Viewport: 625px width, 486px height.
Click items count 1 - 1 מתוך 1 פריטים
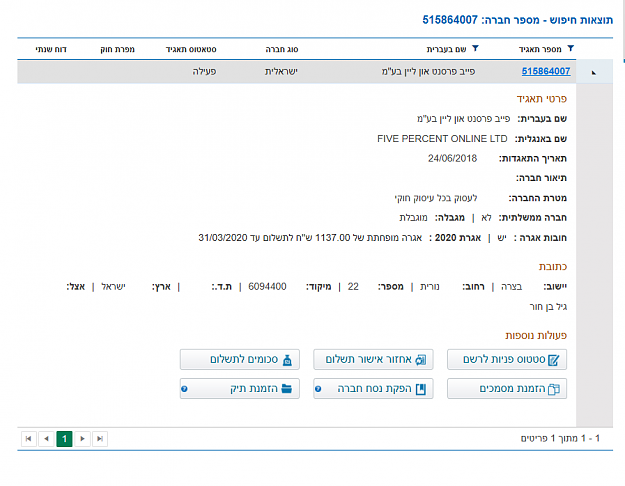[560, 439]
